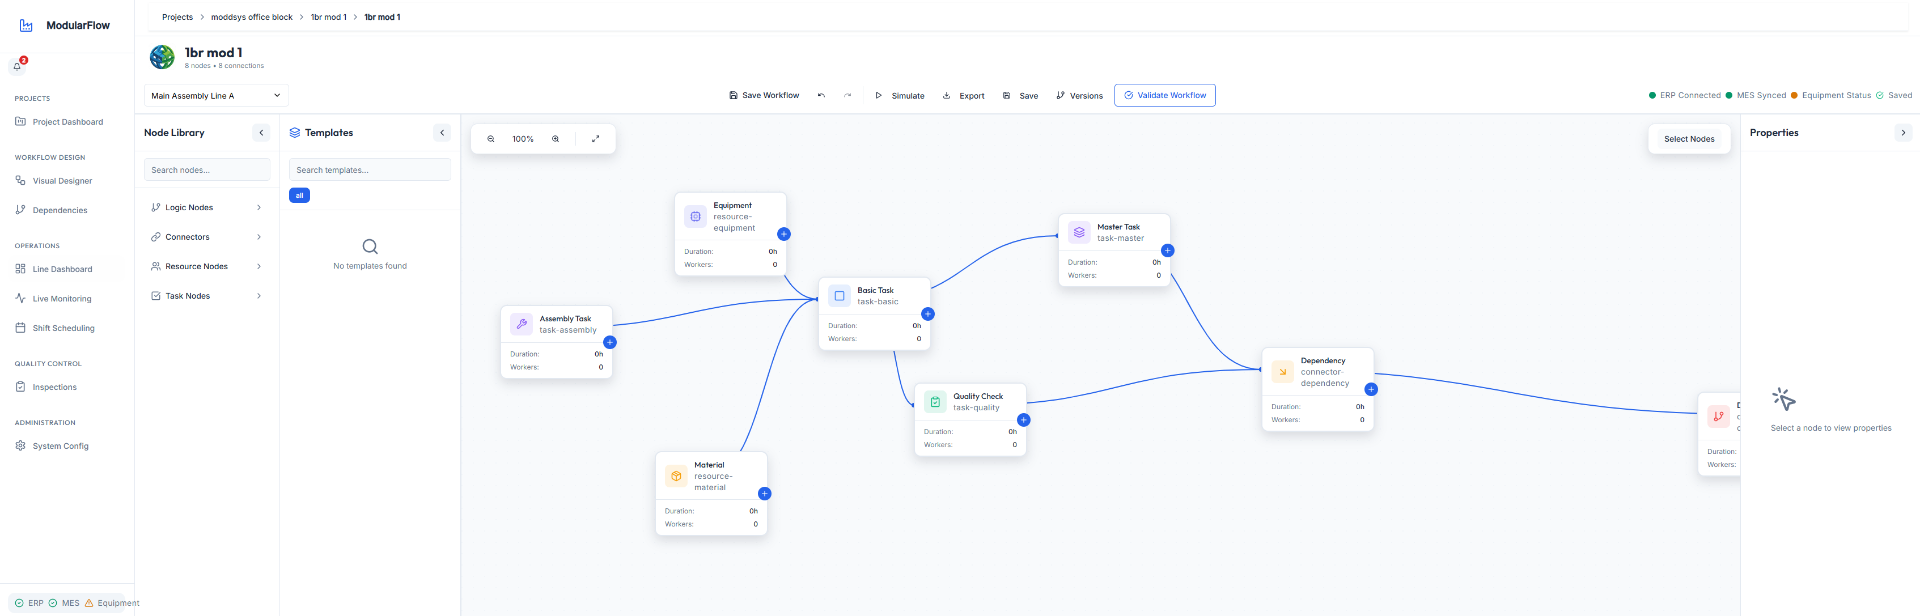Open the Main Assembly Line A dropdown
The width and height of the screenshot is (1920, 616).
216,96
